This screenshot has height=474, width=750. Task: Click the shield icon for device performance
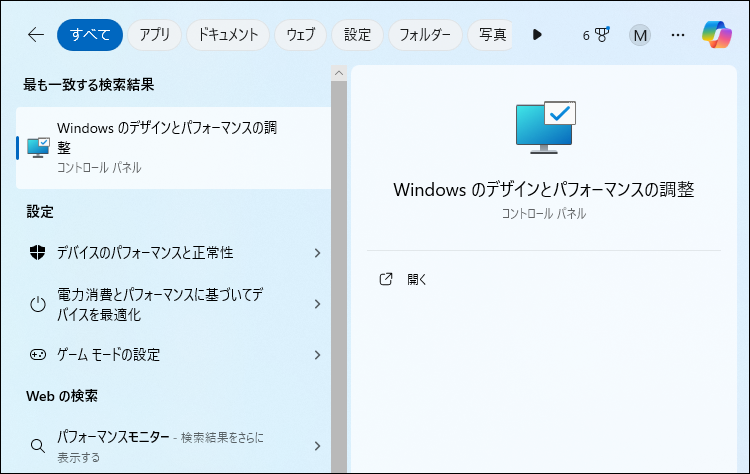pos(37,252)
